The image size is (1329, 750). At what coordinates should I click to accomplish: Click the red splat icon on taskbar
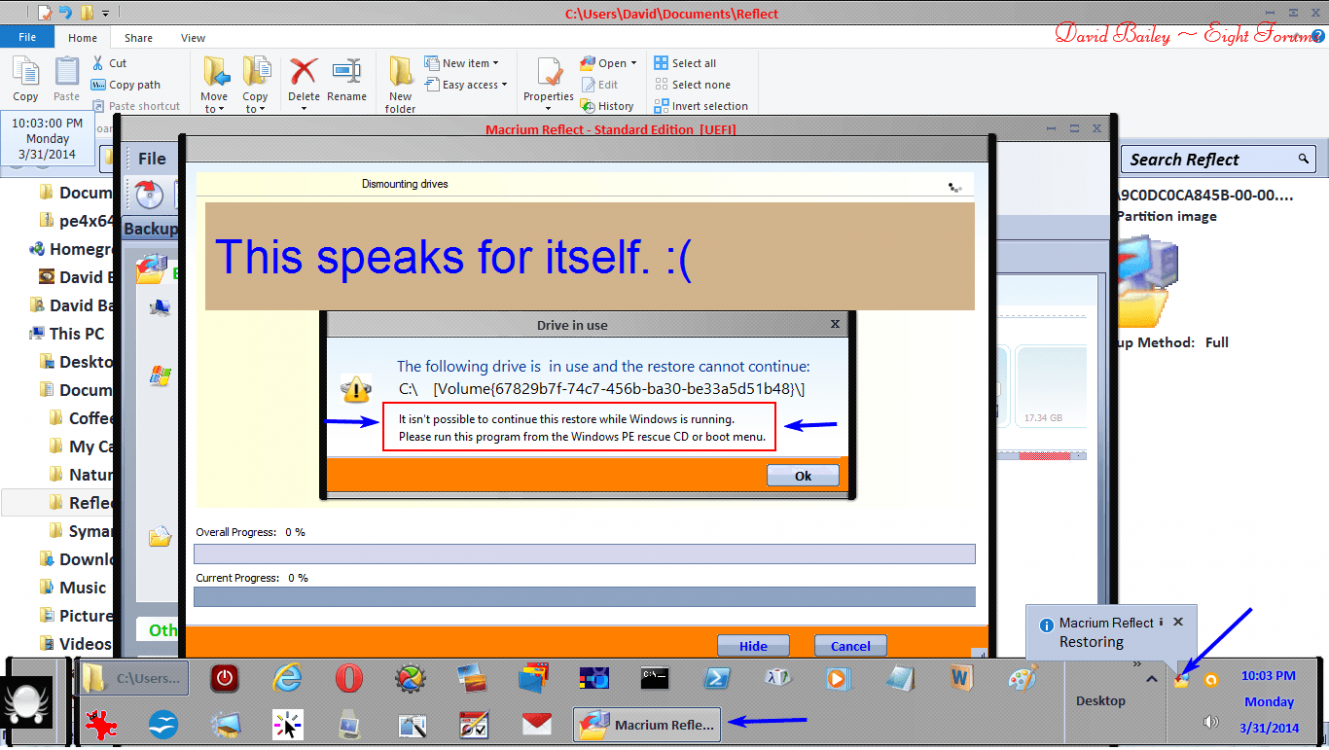[100, 724]
